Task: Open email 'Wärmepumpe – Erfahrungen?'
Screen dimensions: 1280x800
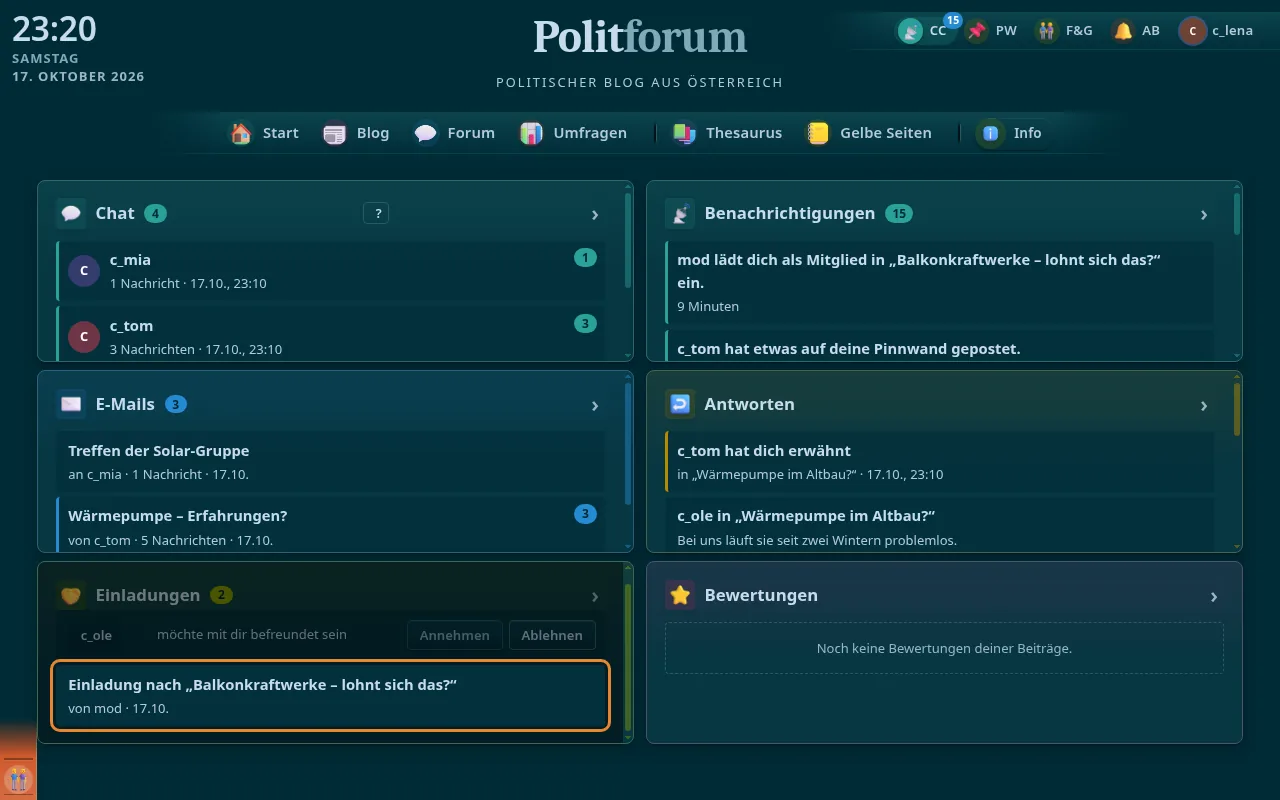Action: coord(331,525)
